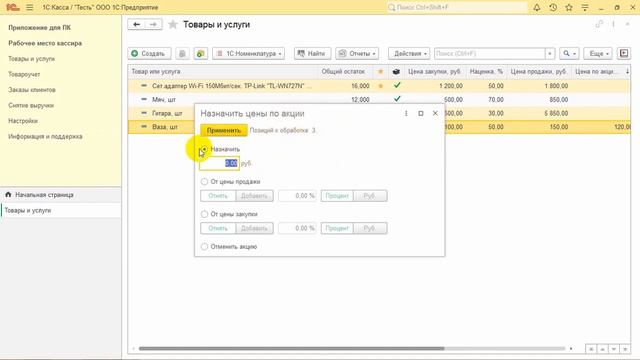Click the 1C logo icon
The height and width of the screenshot is (360, 640).
click(13, 7)
